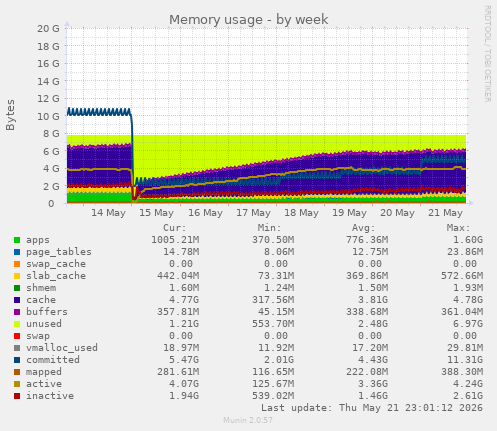
Task: Click the buffers purple legend swatch
Action: pyautogui.click(x=17, y=312)
